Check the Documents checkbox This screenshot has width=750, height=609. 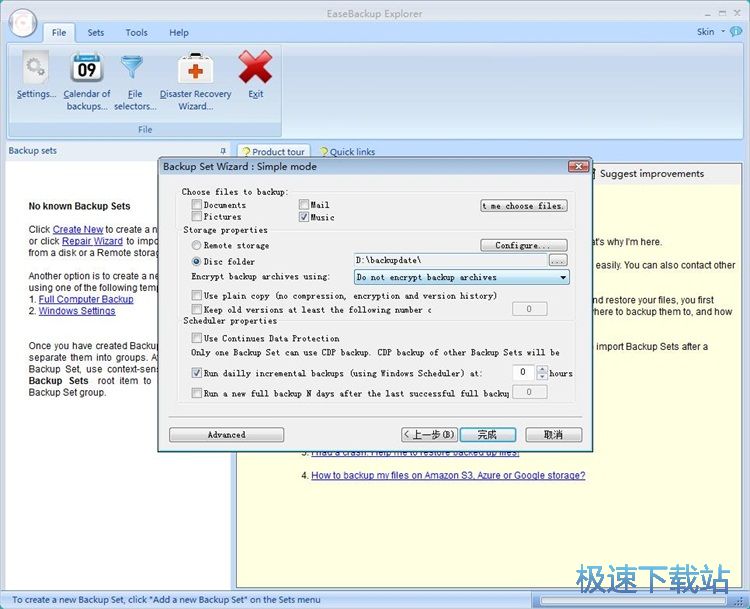point(197,205)
